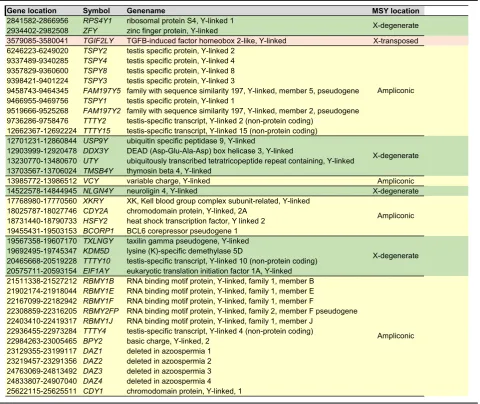
Task: Select gene symbol BCORP1
Action: 98,231
